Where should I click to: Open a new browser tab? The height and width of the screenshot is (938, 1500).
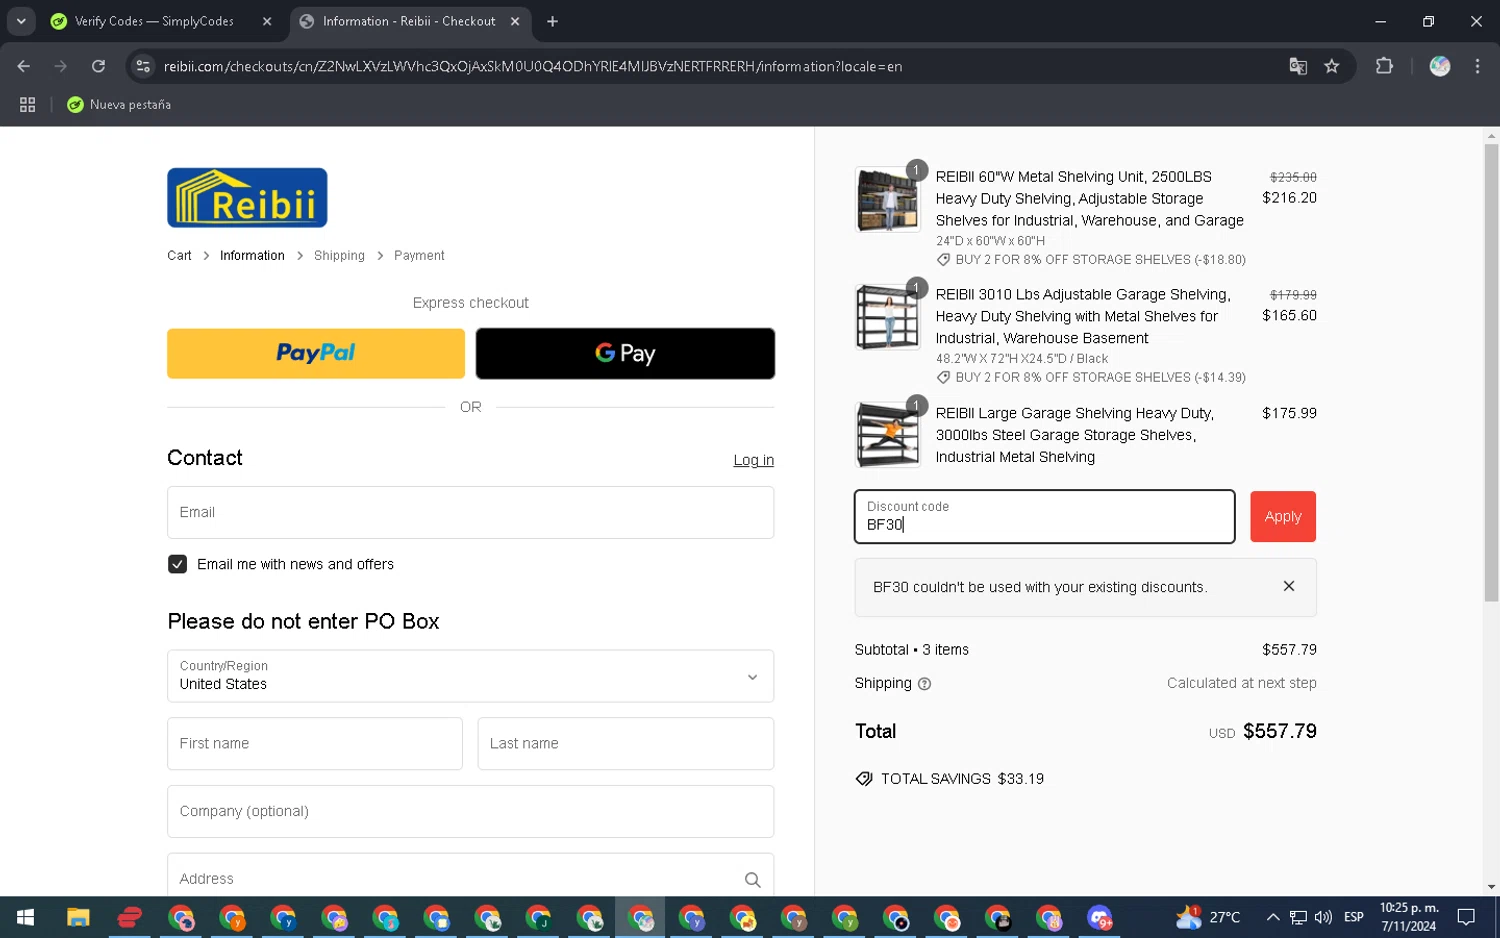click(552, 21)
